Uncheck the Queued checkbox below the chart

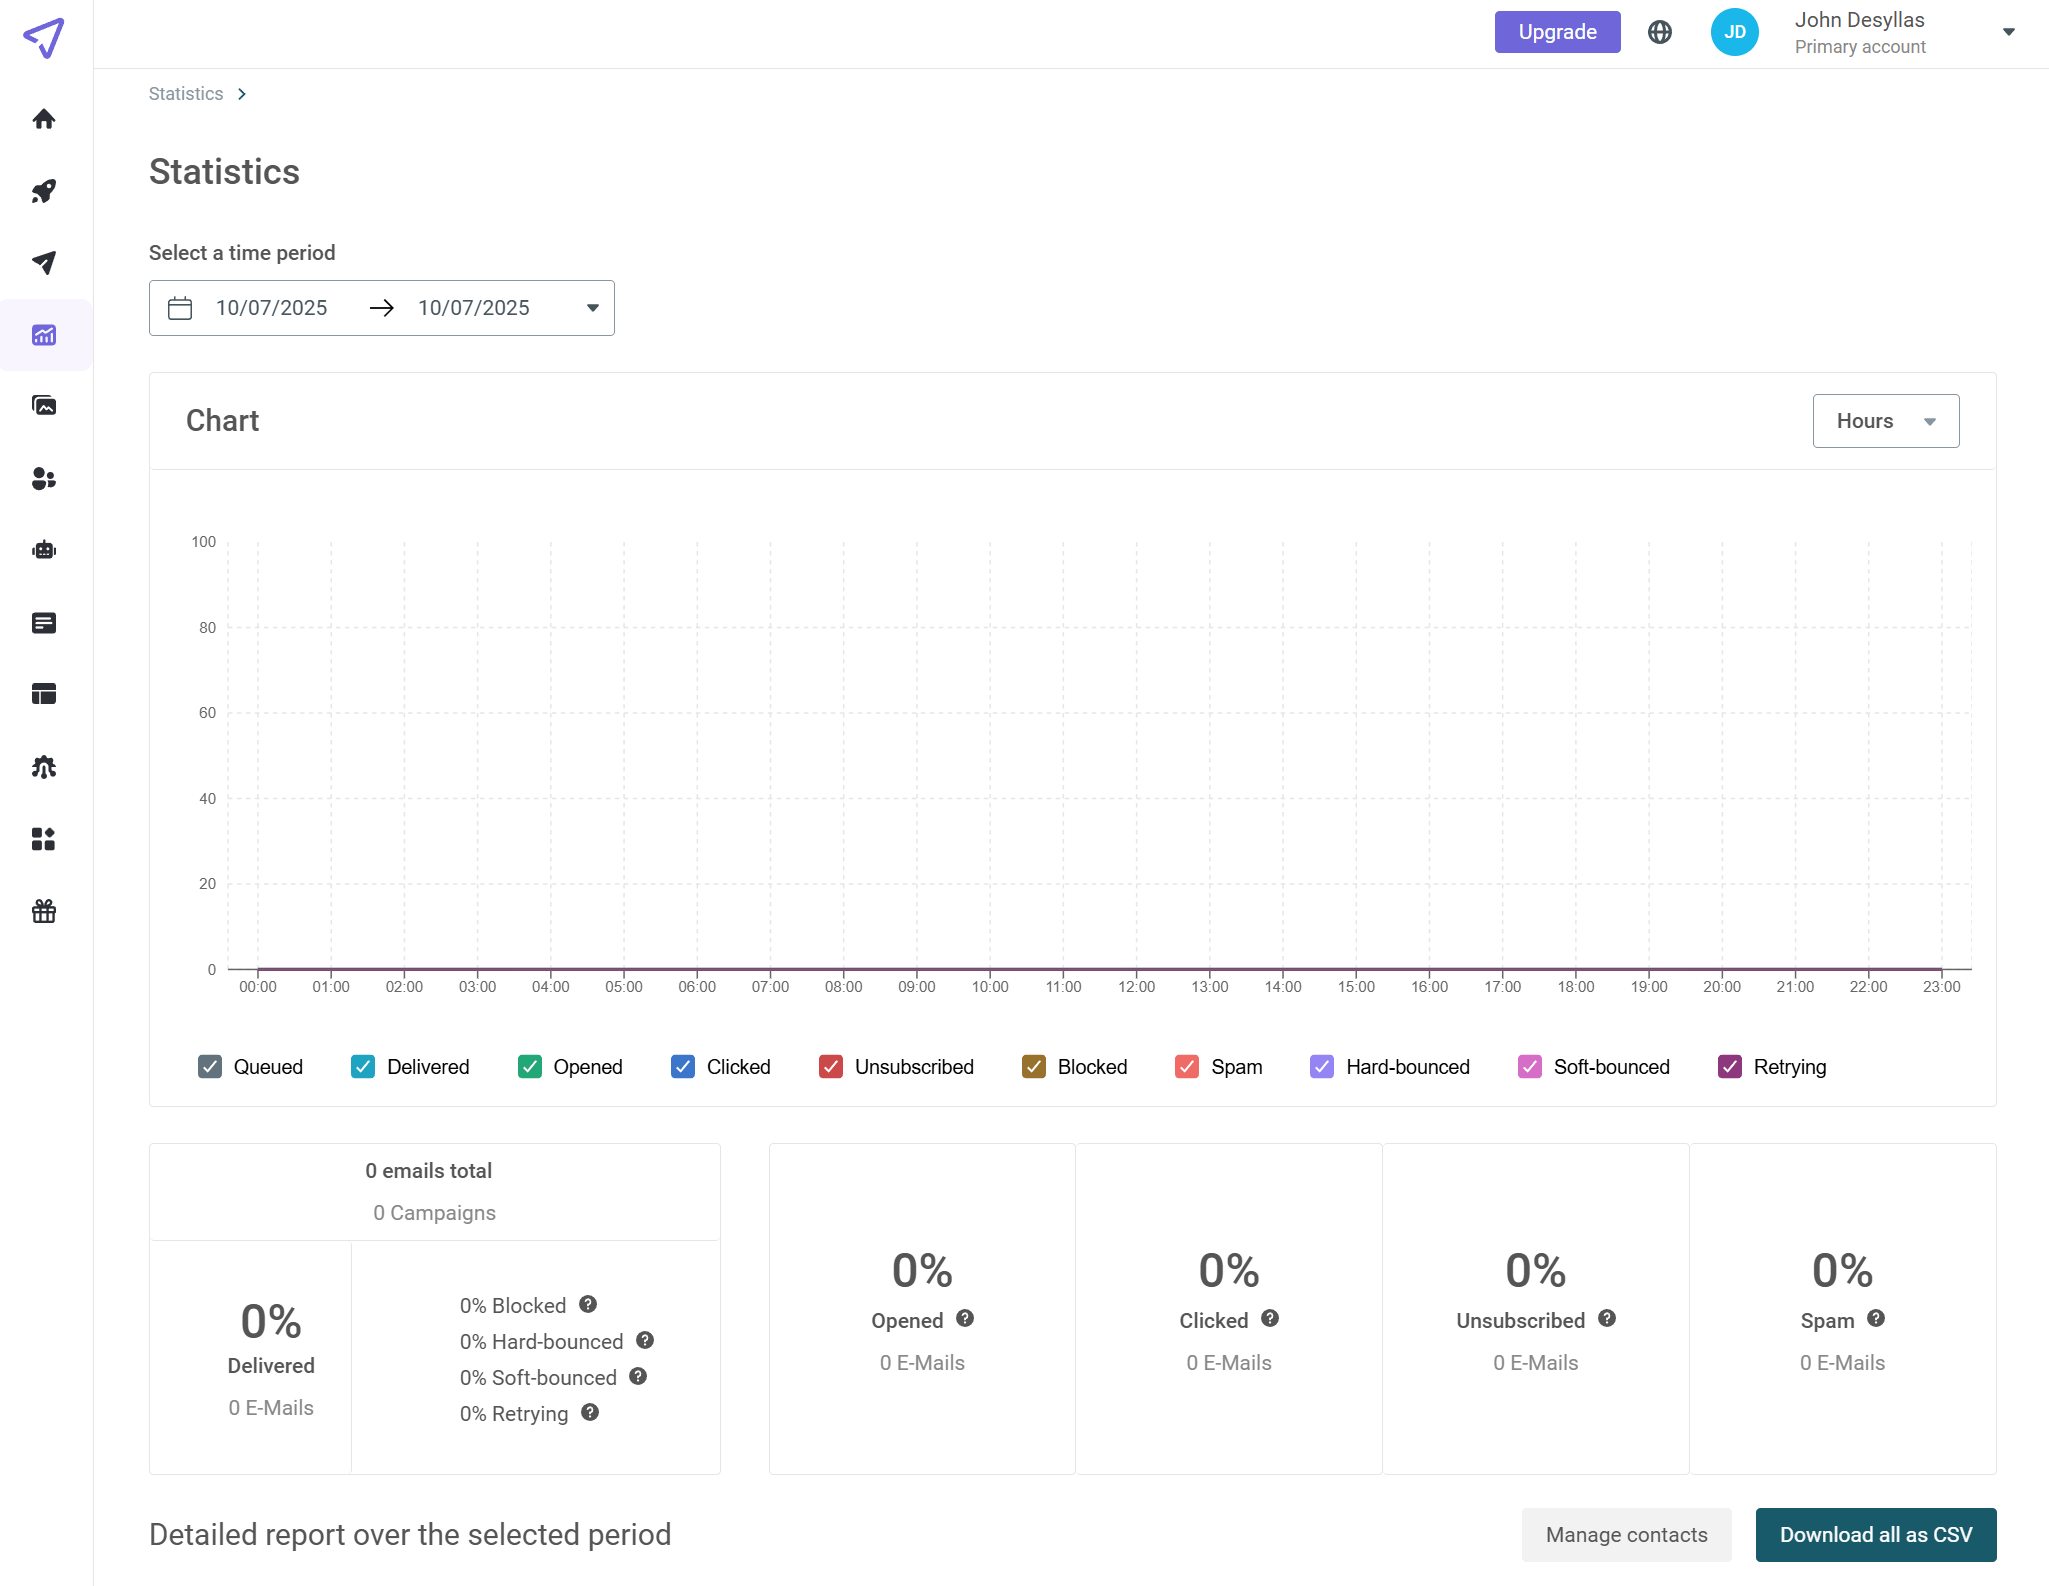tap(209, 1067)
